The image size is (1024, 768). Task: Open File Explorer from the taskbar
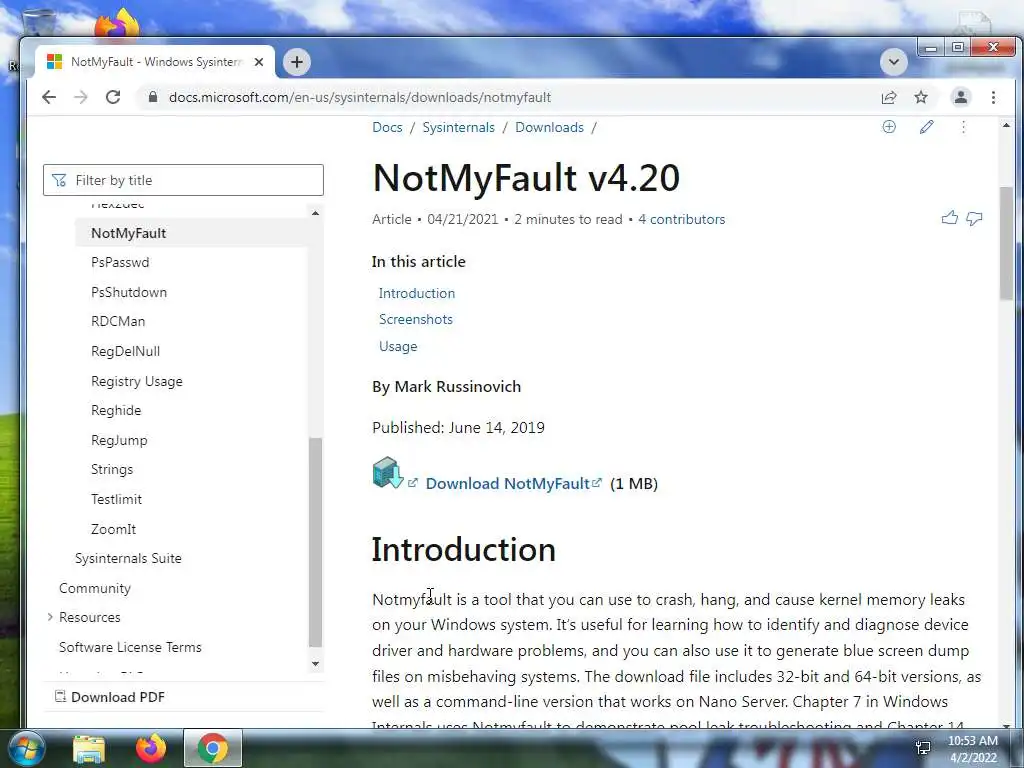pos(89,749)
